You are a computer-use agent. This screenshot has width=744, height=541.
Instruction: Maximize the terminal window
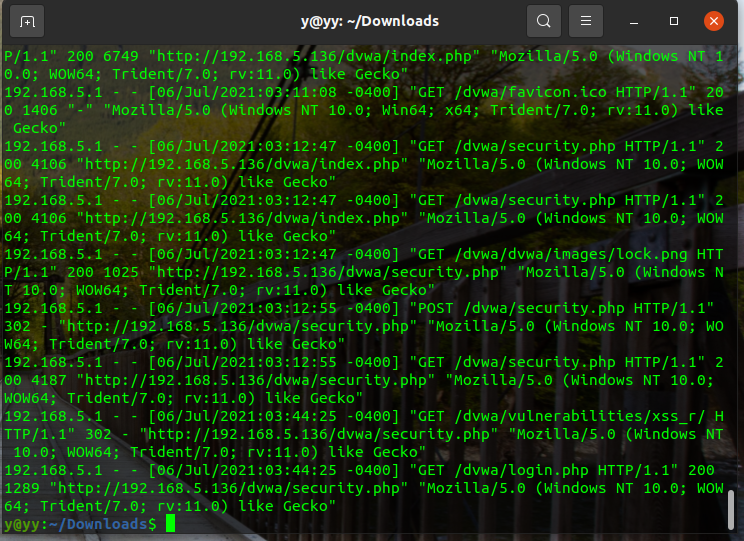(674, 21)
